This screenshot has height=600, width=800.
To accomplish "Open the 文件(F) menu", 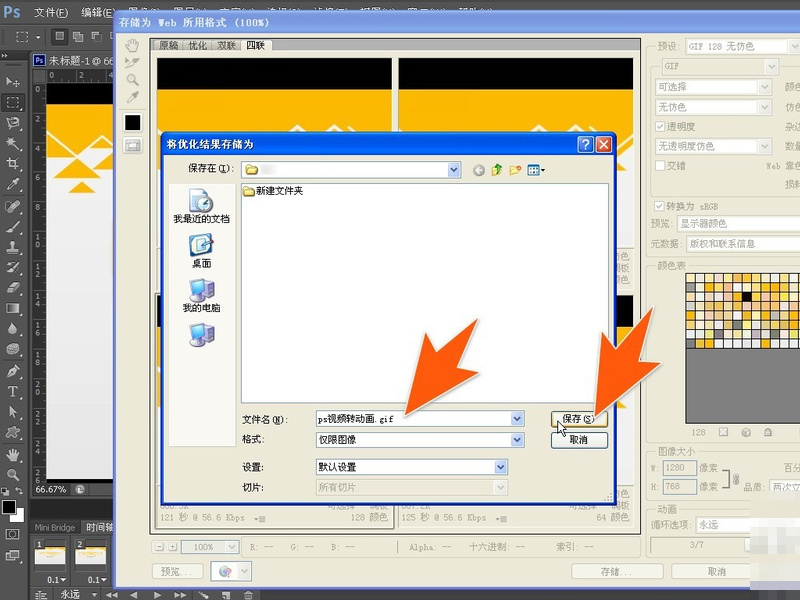I will [51, 12].
